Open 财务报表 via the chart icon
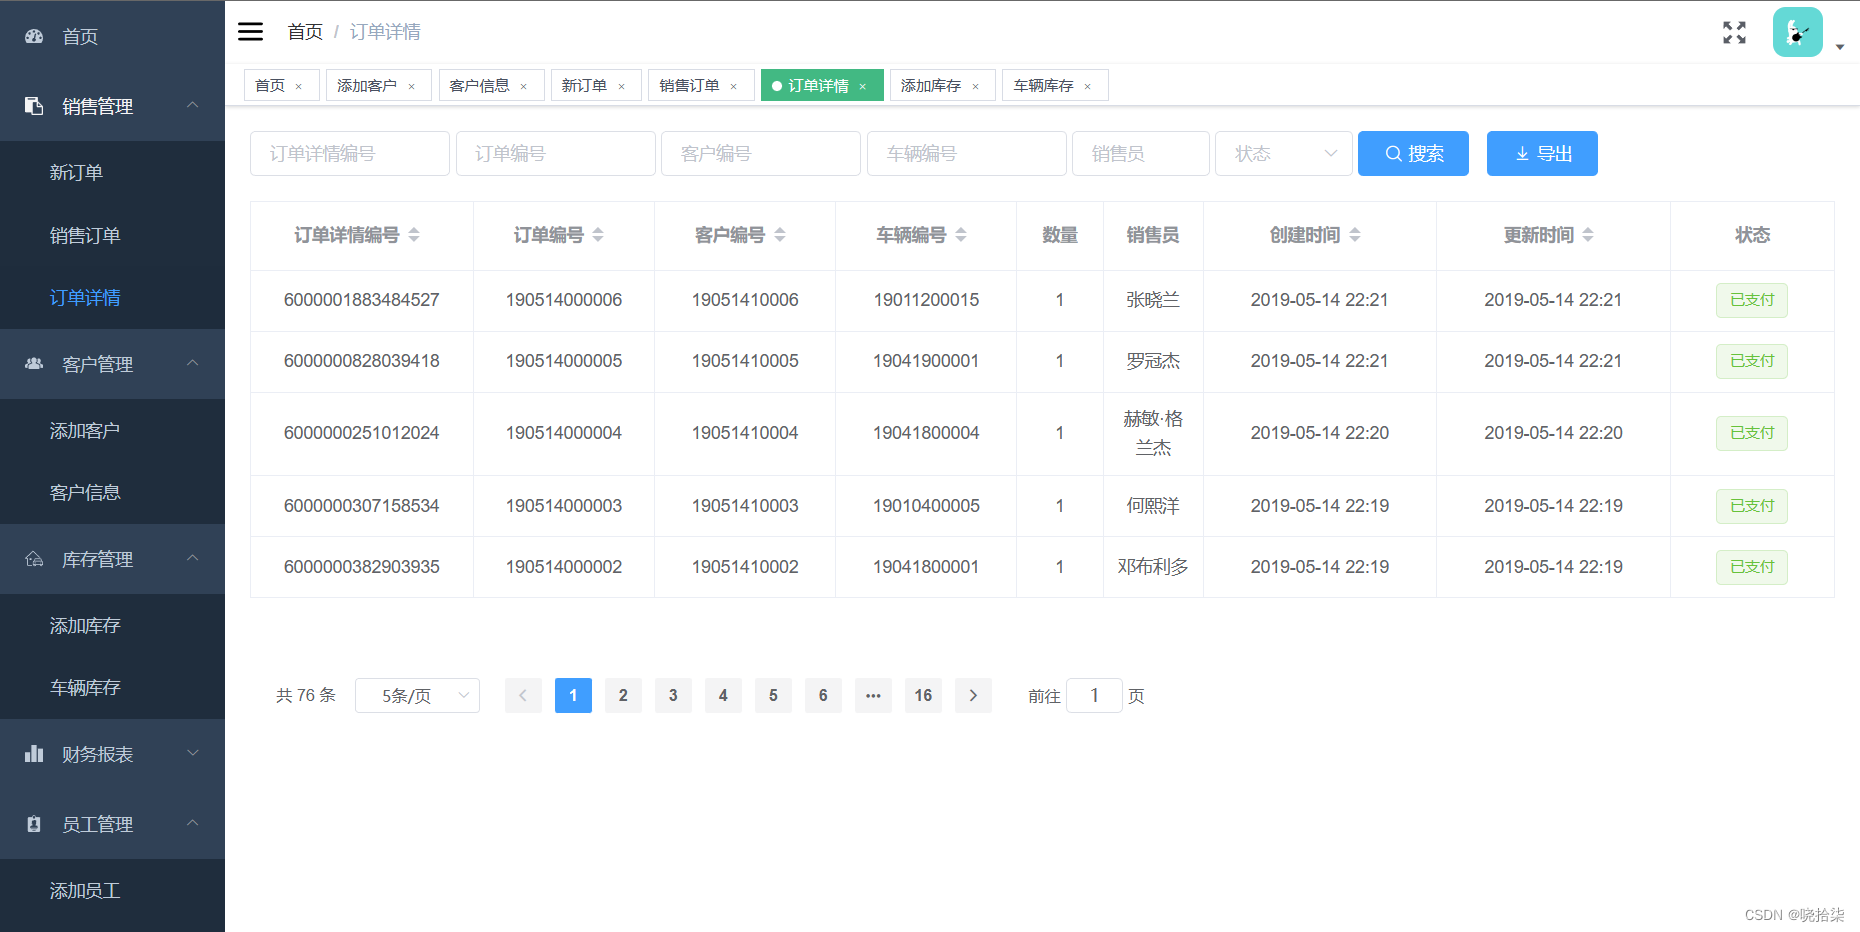The width and height of the screenshot is (1860, 932). click(x=33, y=753)
